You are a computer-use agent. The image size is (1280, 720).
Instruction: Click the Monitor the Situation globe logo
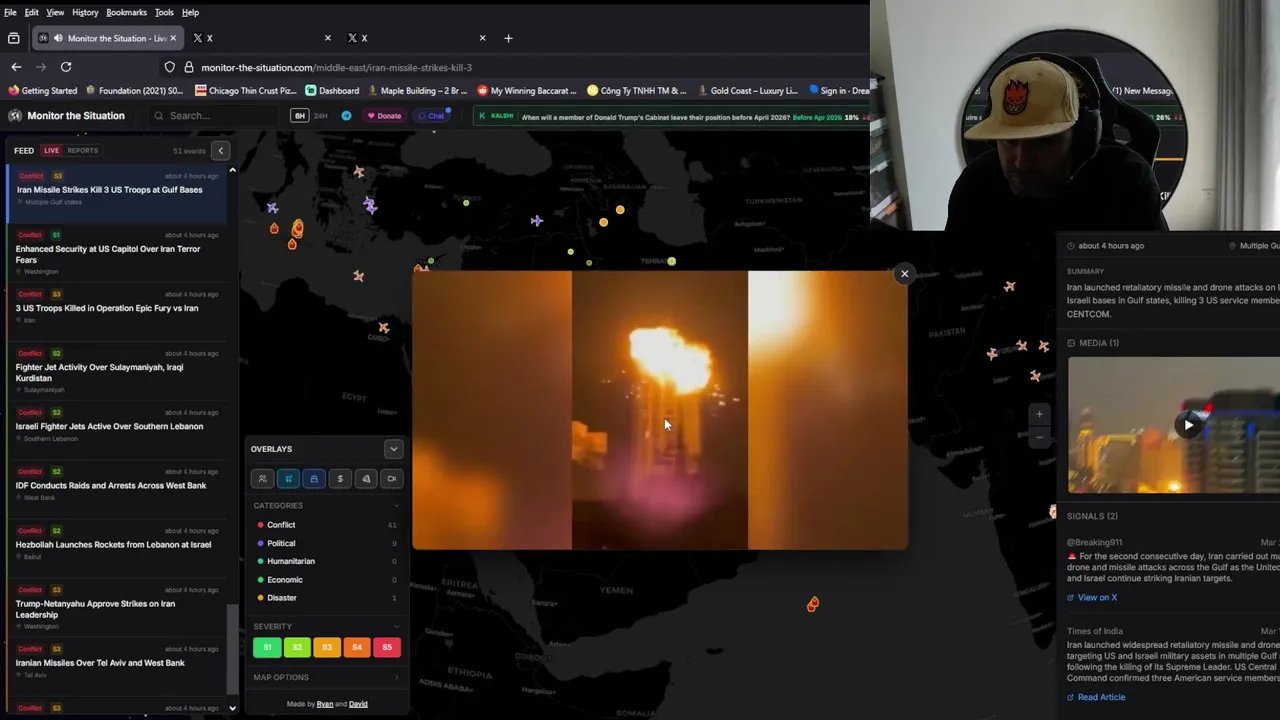(15, 115)
